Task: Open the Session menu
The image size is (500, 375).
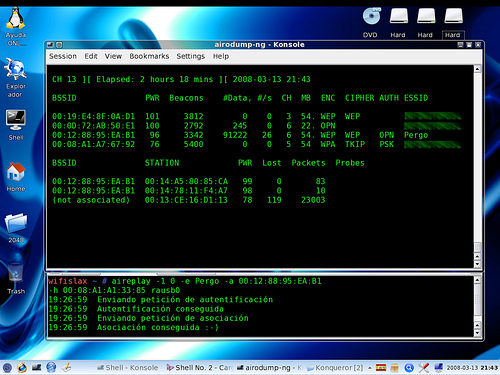Action: (x=63, y=56)
